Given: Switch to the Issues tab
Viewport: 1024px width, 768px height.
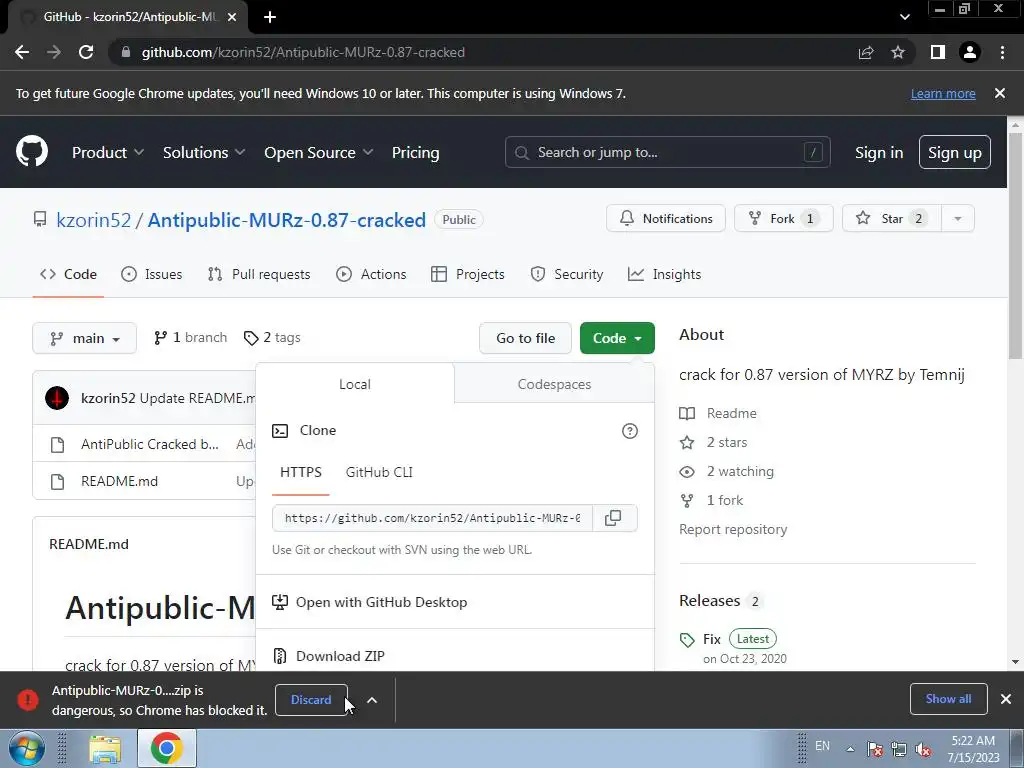Looking at the screenshot, I should (x=152, y=274).
